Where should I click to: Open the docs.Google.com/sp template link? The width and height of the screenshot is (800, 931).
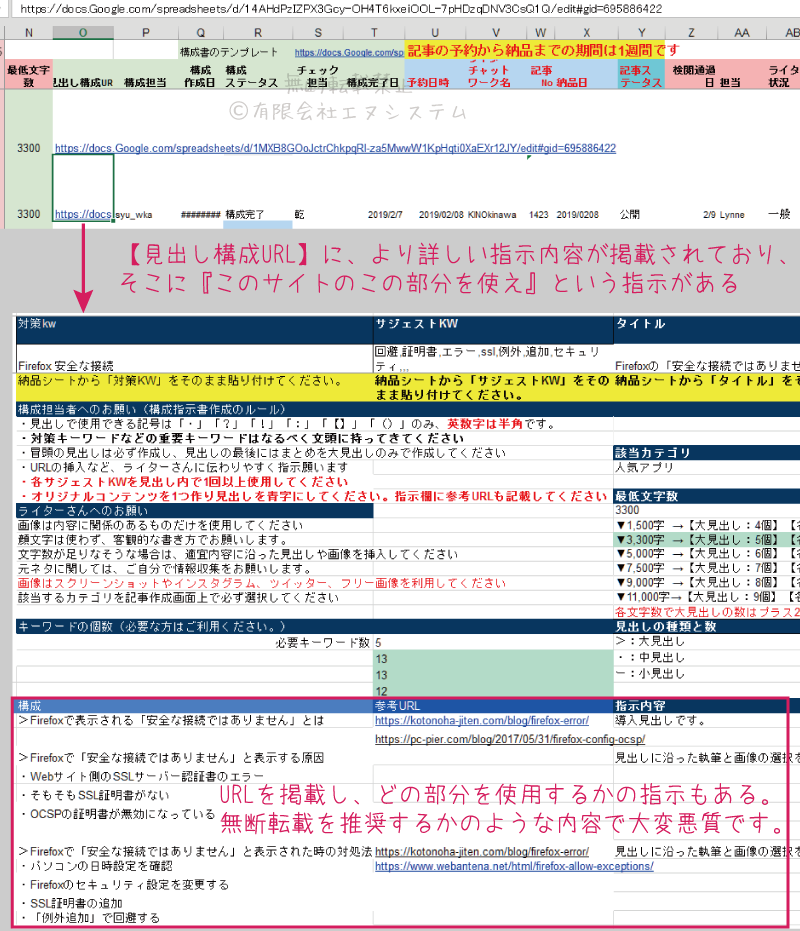click(x=349, y=52)
